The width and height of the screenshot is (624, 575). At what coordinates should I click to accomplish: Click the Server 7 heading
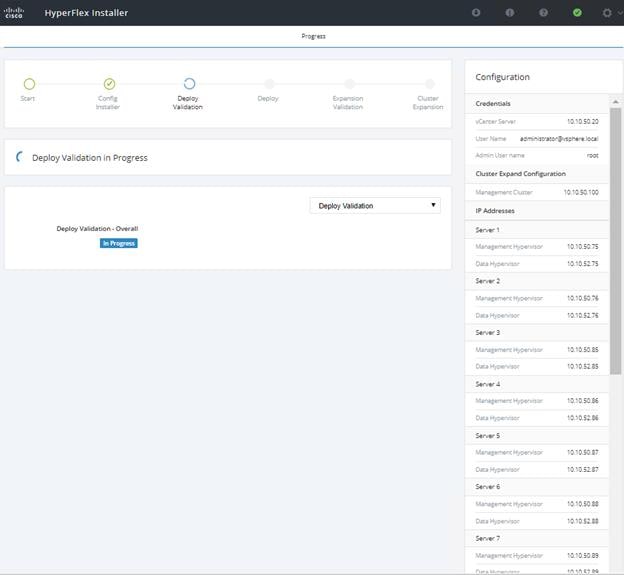click(488, 538)
